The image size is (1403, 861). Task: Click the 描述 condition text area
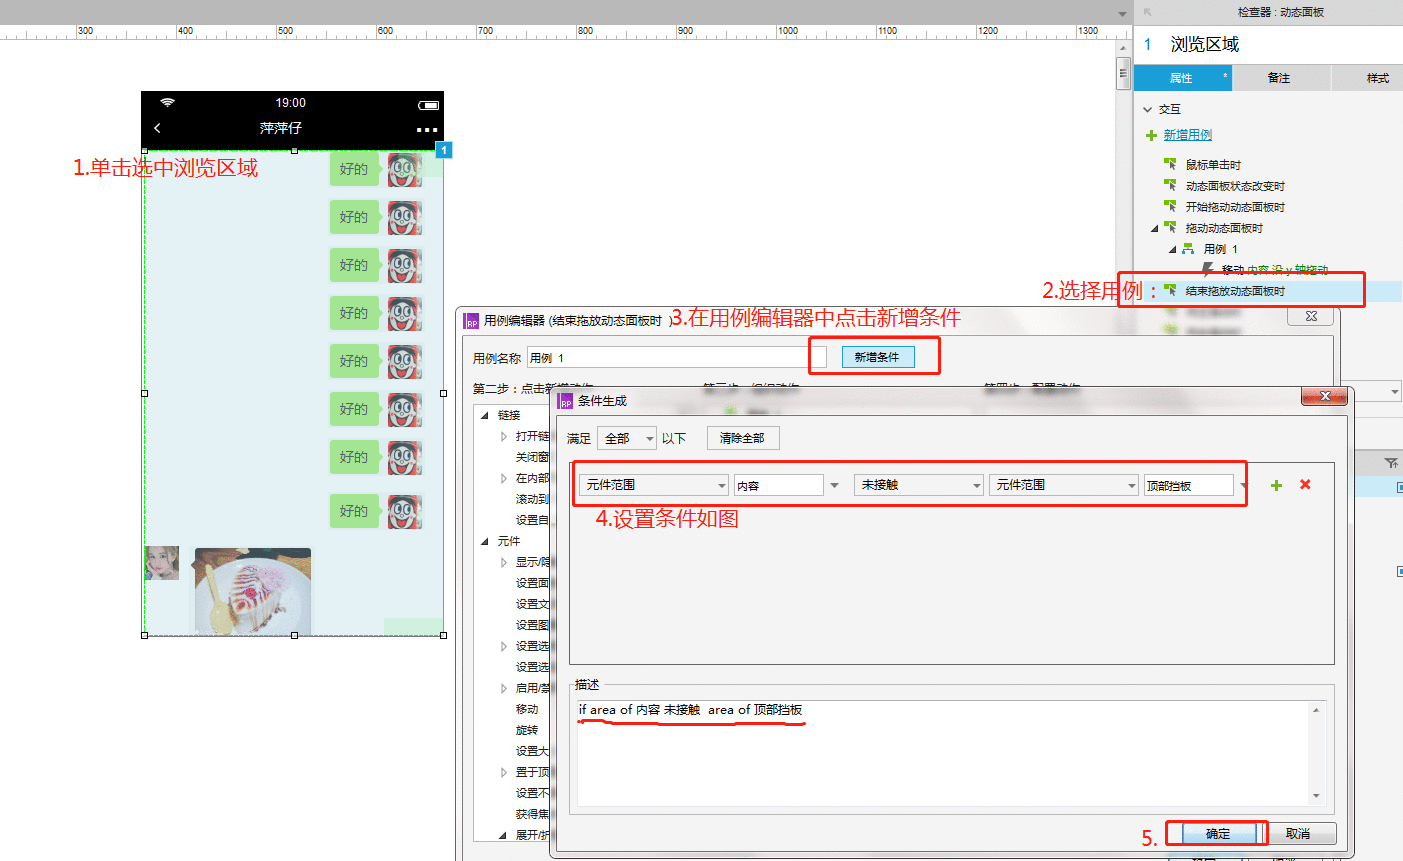coord(942,753)
